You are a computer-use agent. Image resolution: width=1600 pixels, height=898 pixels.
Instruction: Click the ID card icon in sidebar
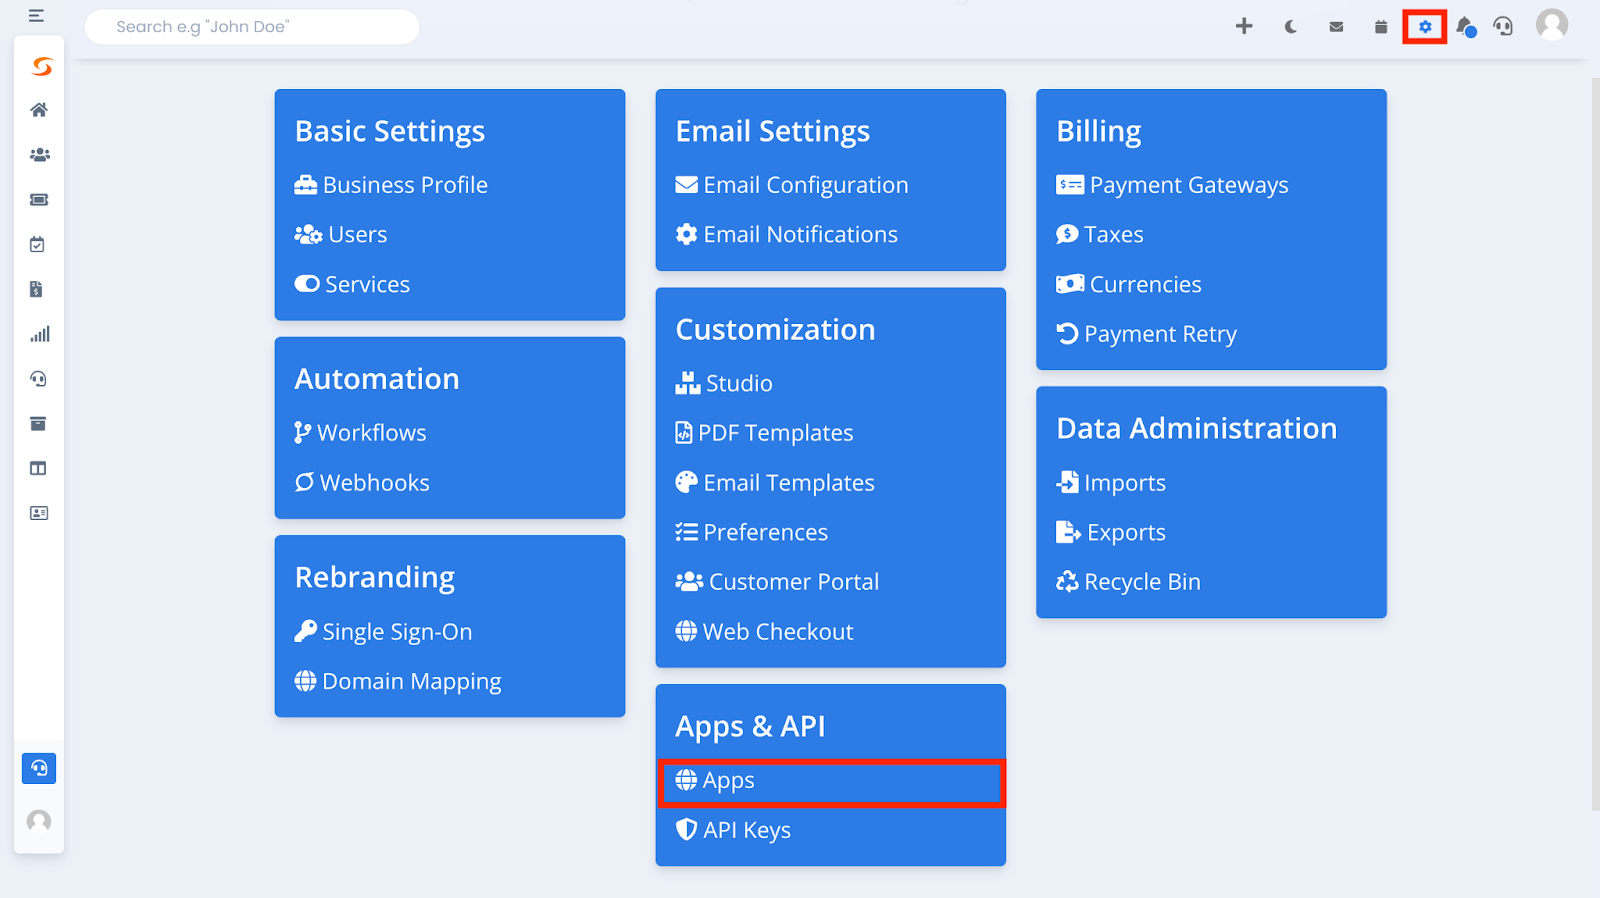39,513
